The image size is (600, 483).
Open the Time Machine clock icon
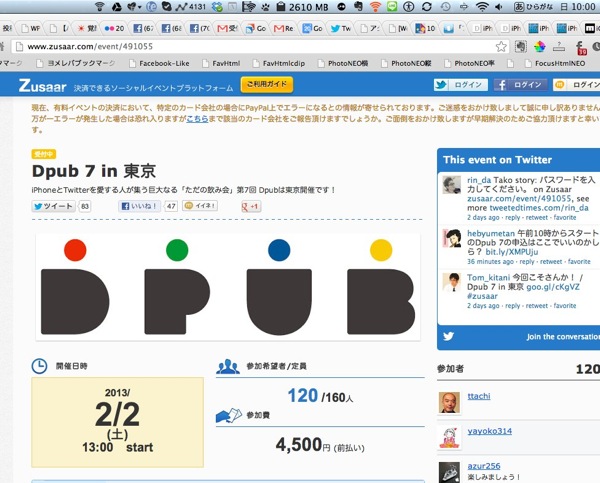(x=445, y=7)
